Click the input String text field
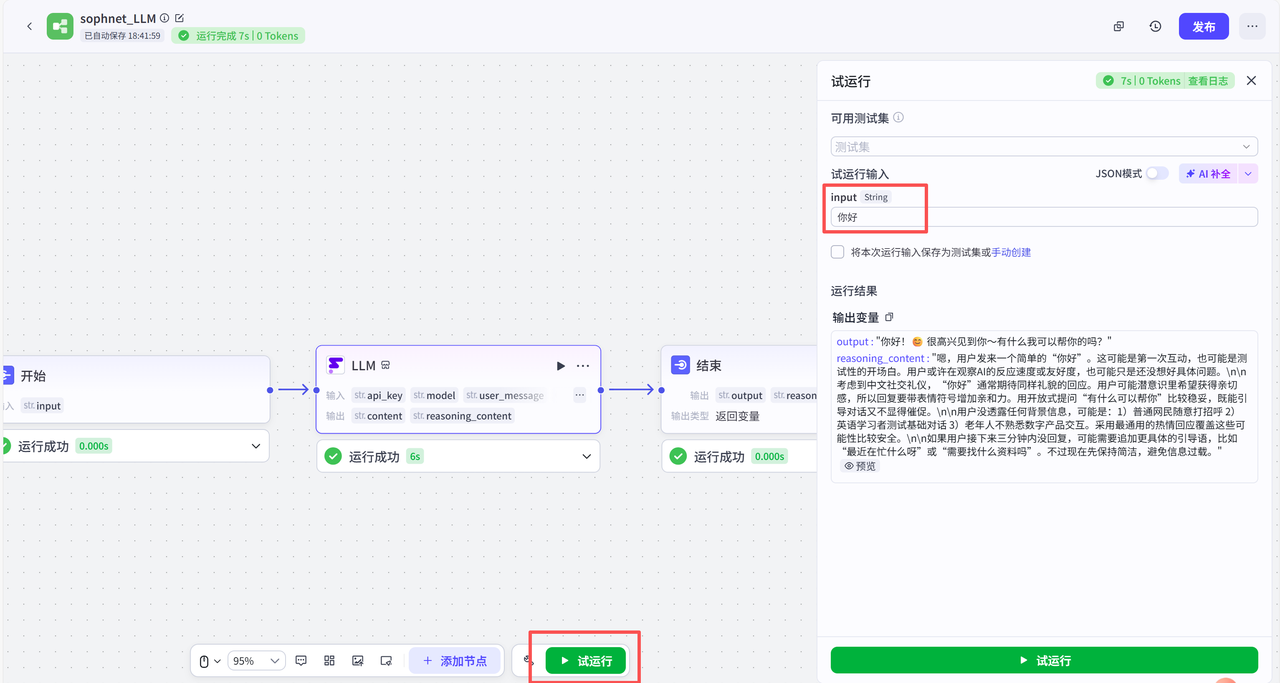Image resolution: width=1280 pixels, height=683 pixels. pyautogui.click(x=1044, y=217)
